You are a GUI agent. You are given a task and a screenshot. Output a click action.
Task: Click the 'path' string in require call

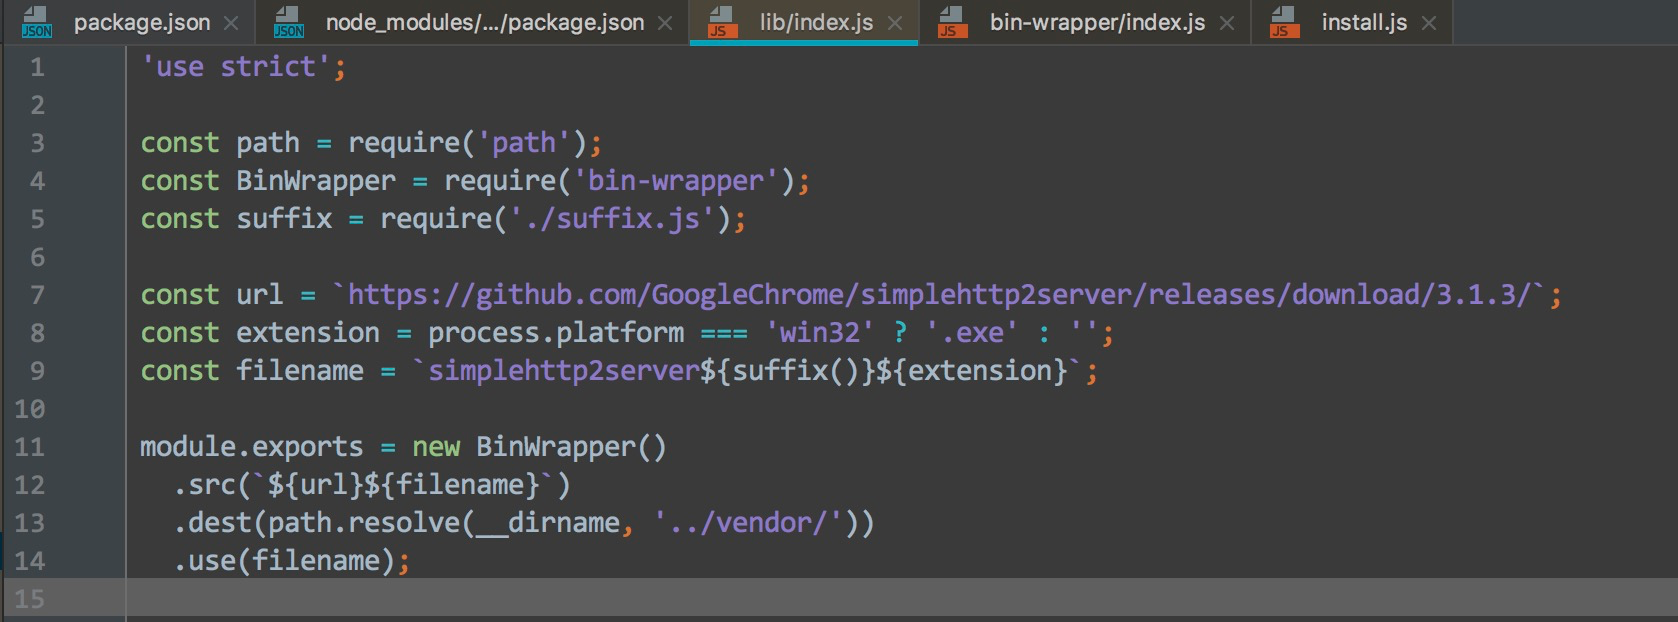point(524,143)
